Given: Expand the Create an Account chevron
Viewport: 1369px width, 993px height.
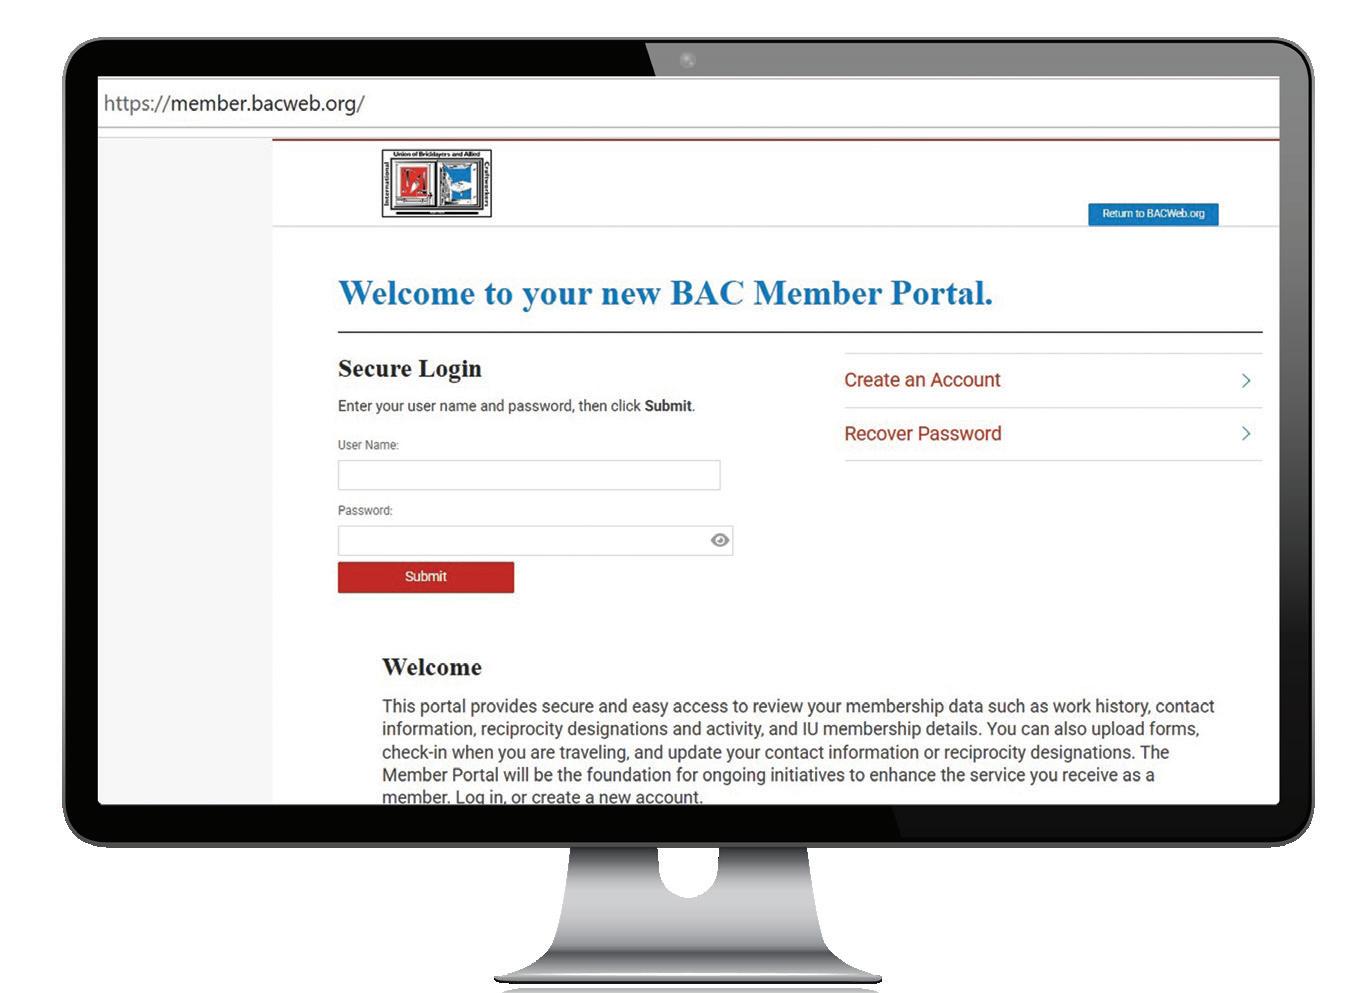Looking at the screenshot, I should (1246, 380).
